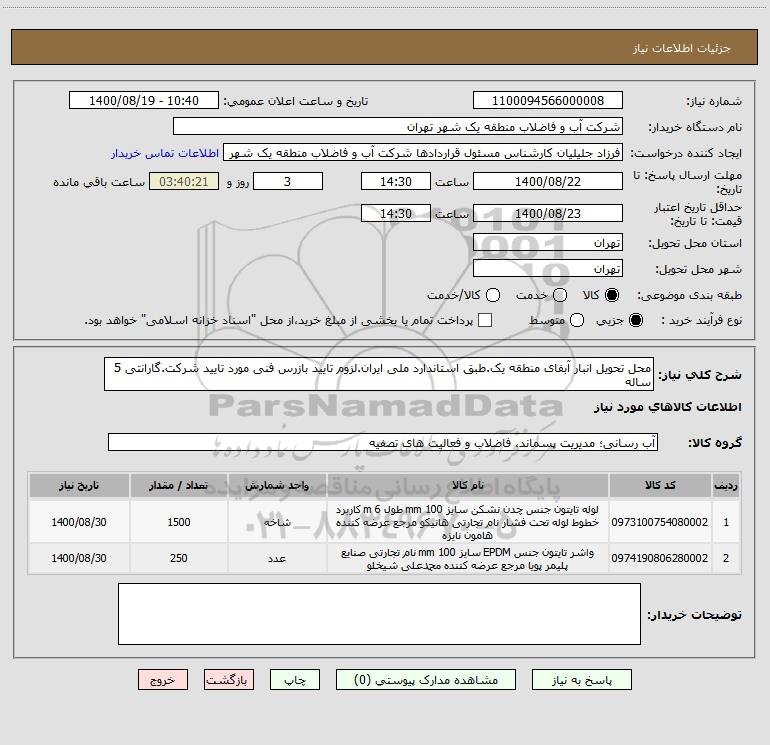This screenshot has width=770, height=745.
Task: Click the چاپ print button
Action: tap(295, 680)
